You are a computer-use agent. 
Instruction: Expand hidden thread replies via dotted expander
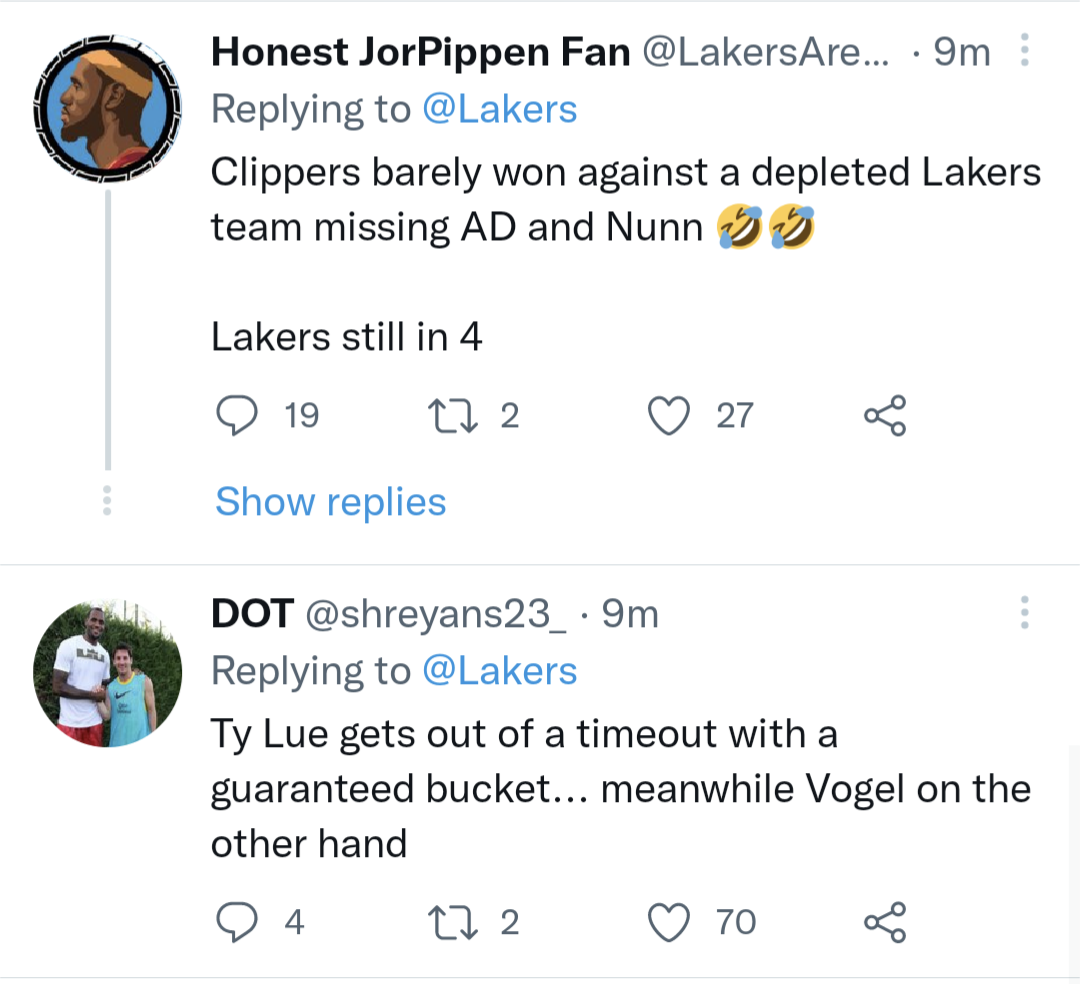[107, 501]
